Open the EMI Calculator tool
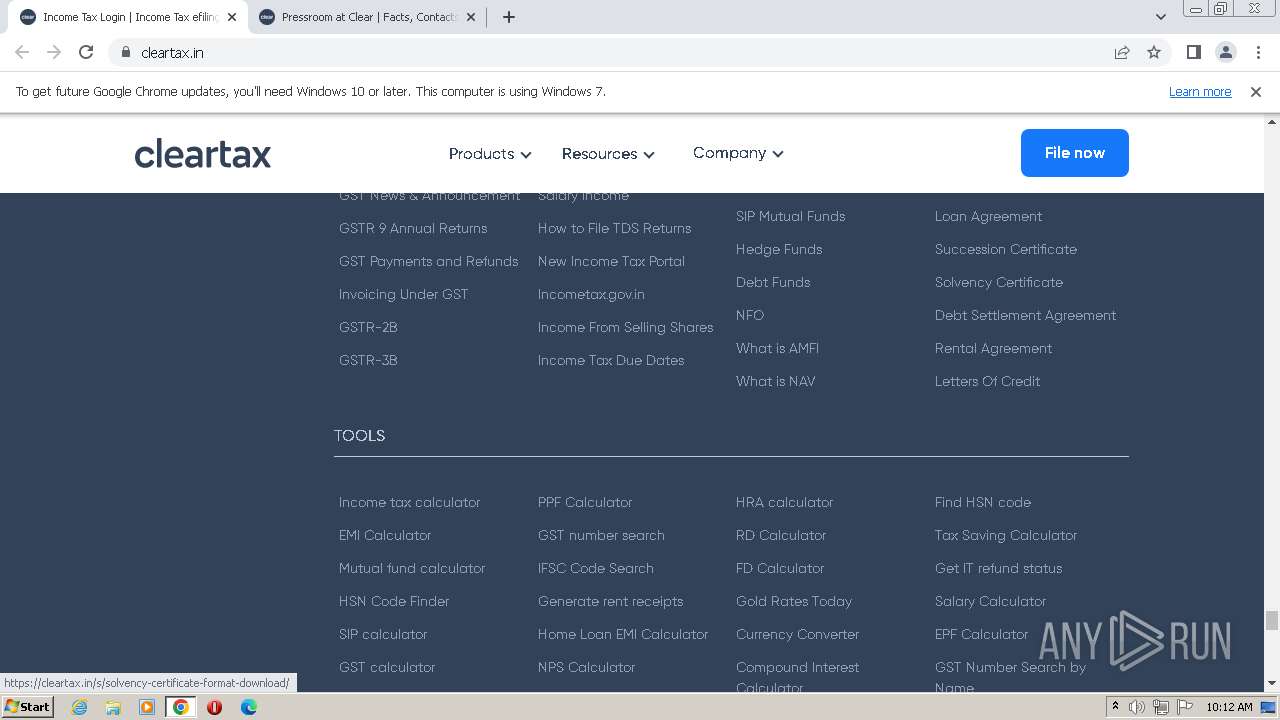Screen dimensions: 1280x720 click(x=385, y=535)
